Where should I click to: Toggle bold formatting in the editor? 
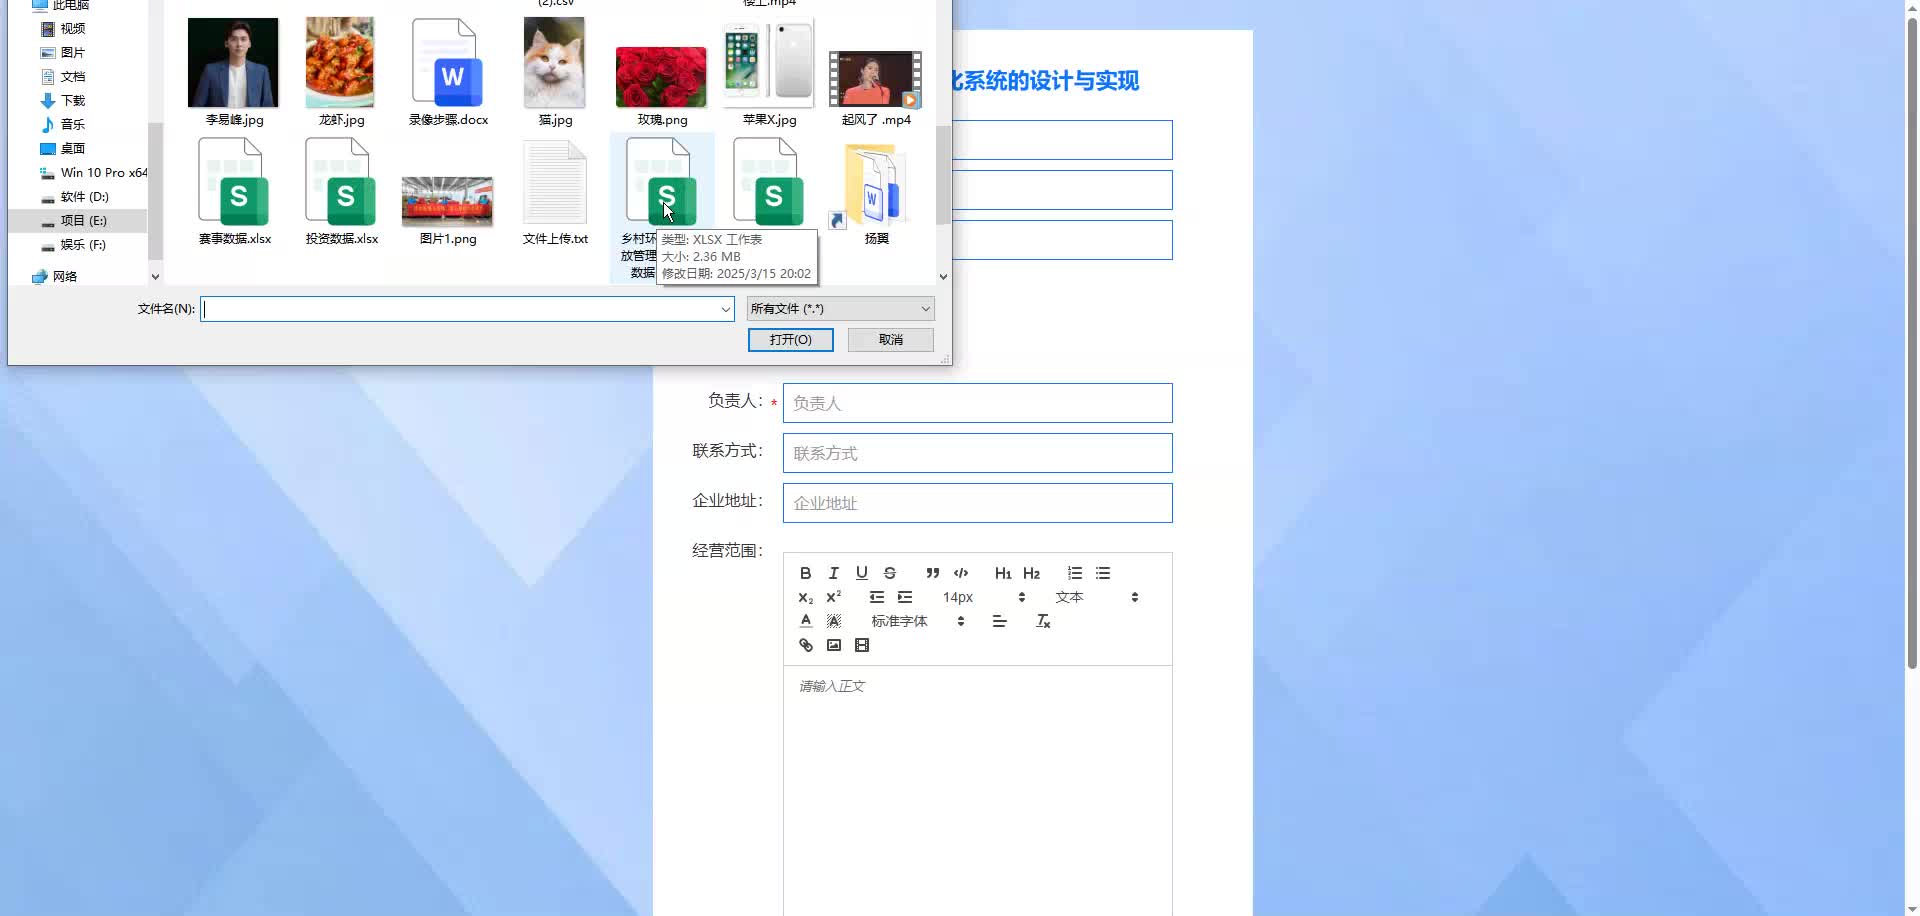pos(805,573)
